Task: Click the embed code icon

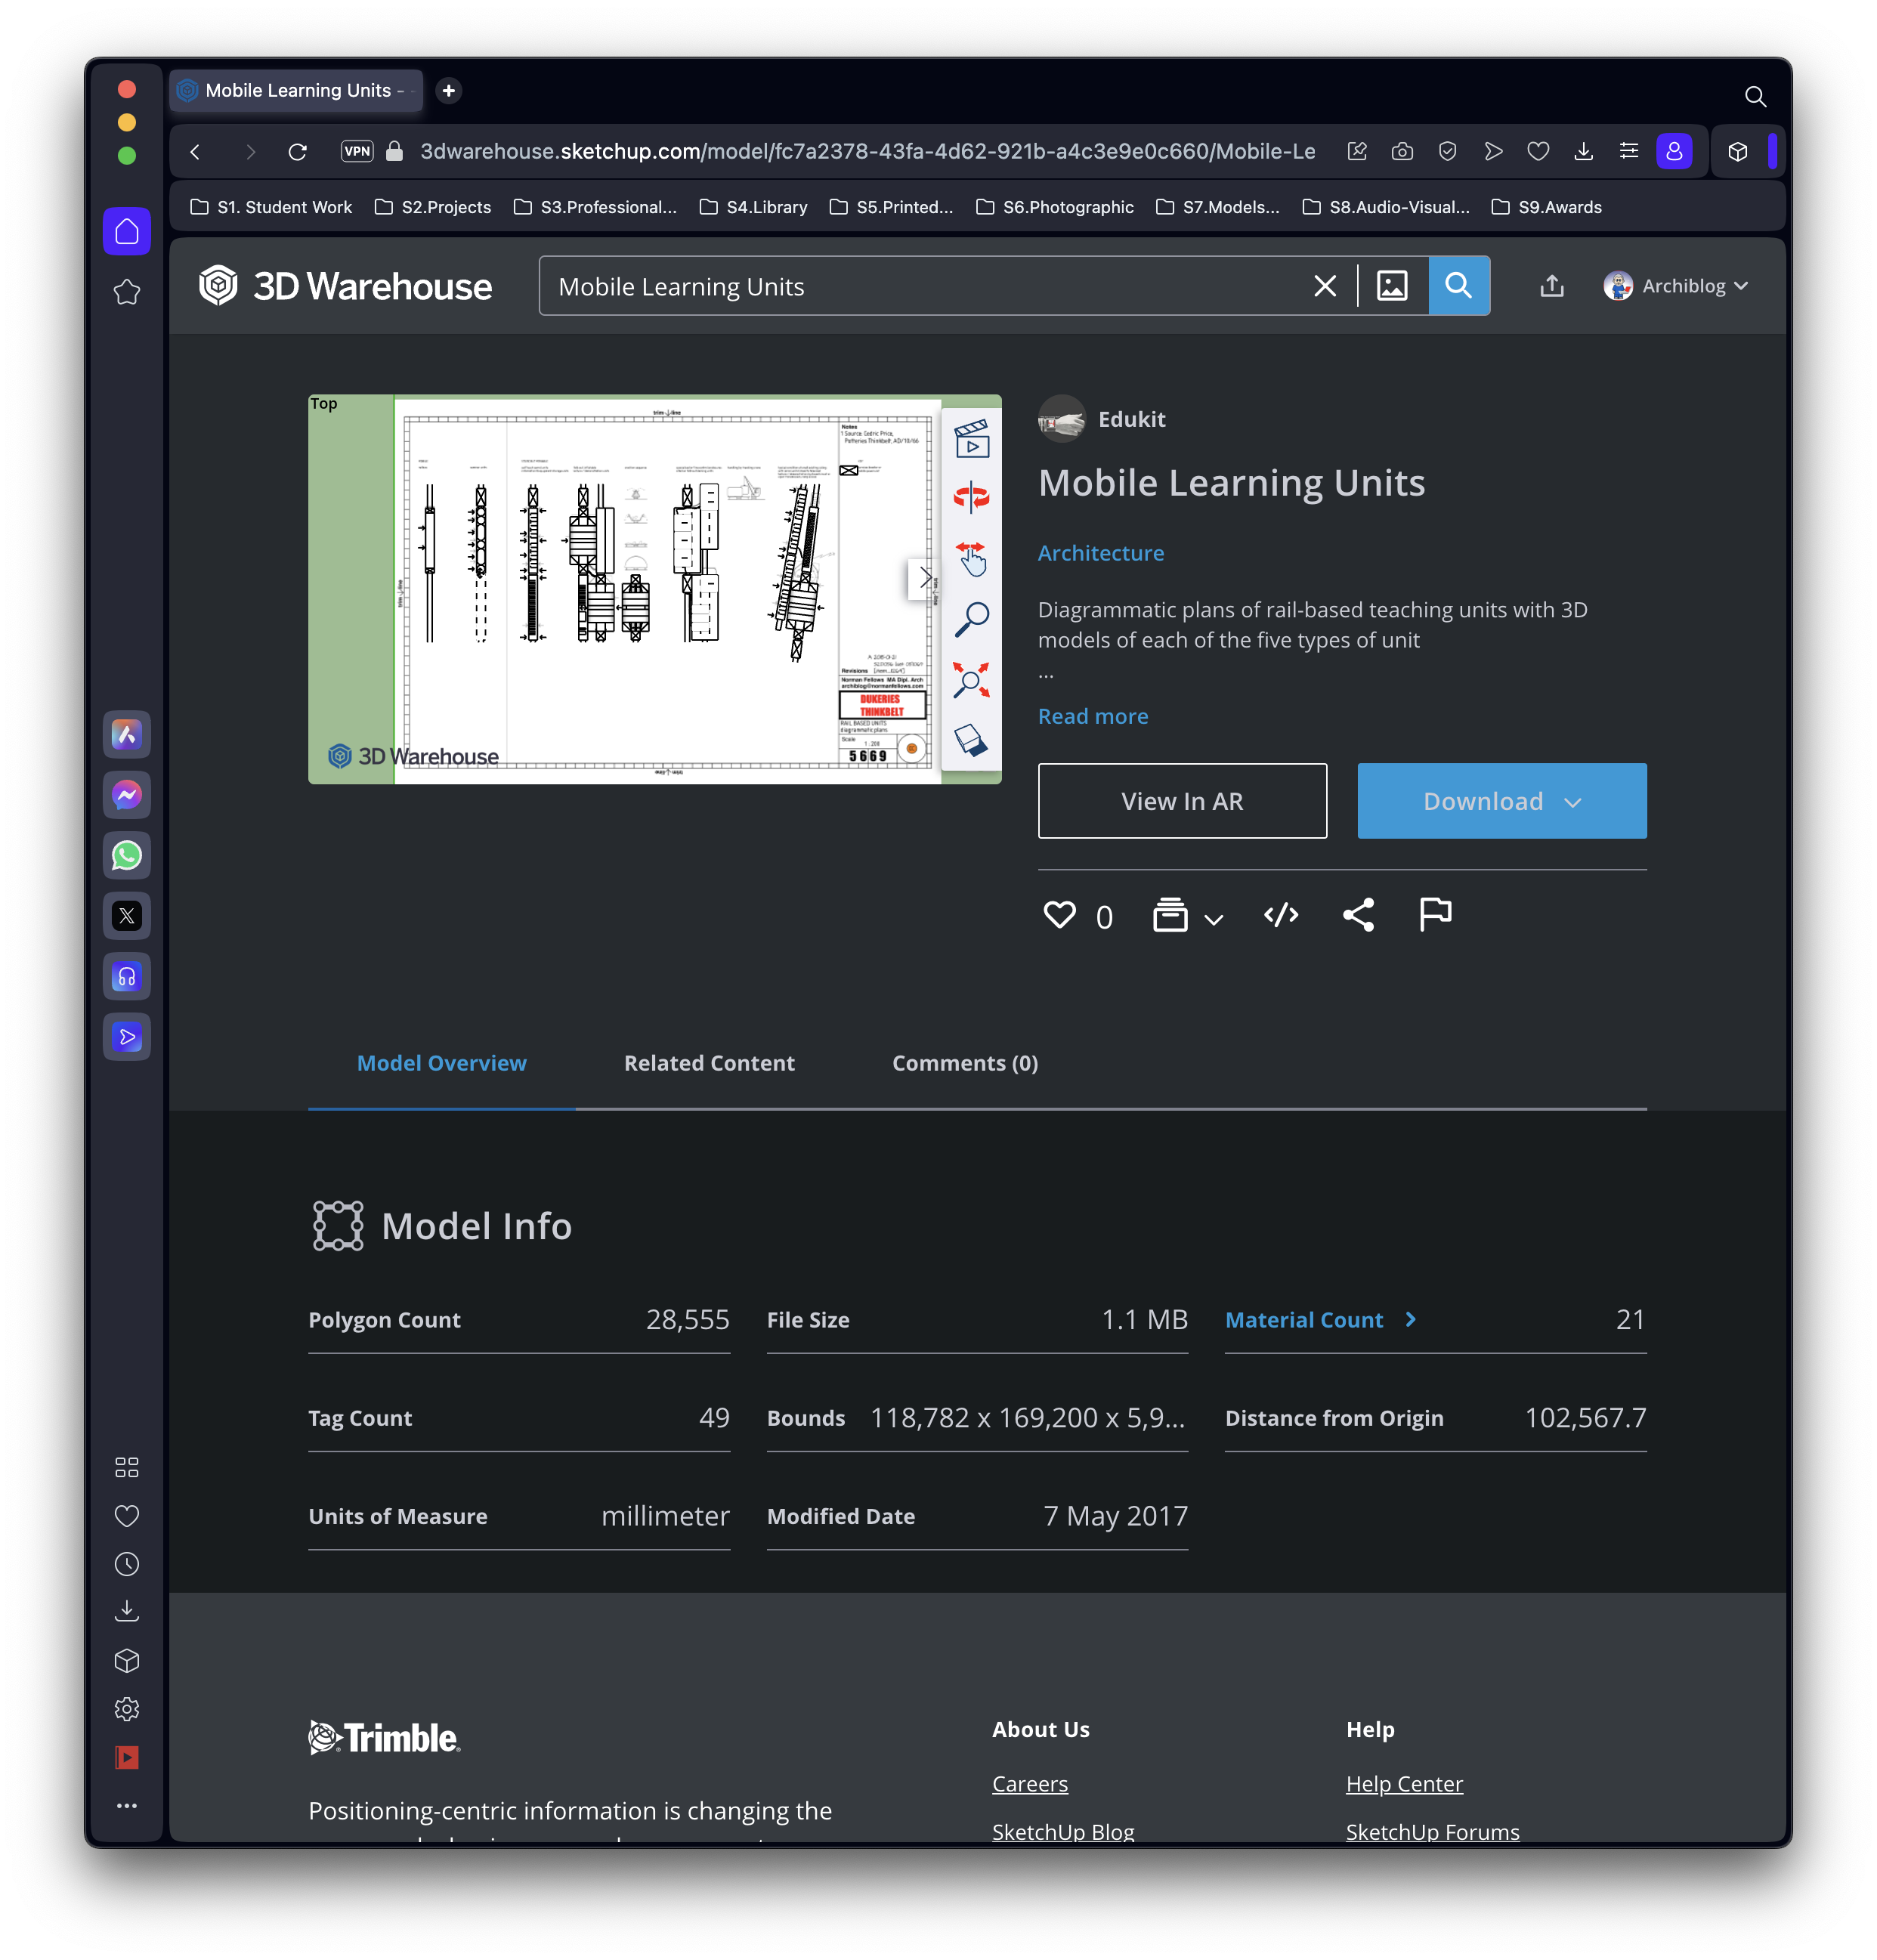Action: tap(1279, 914)
